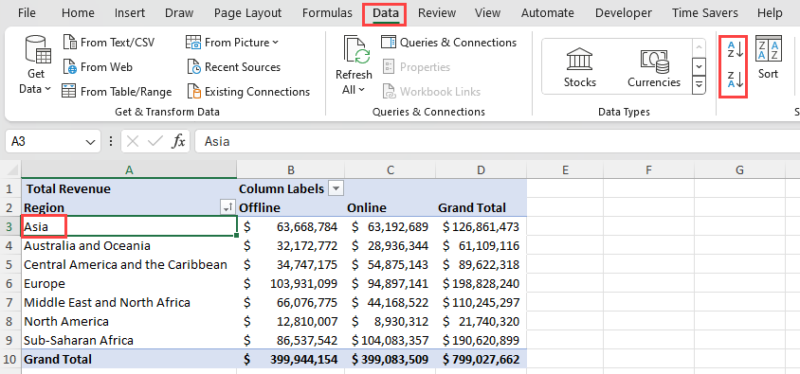Screen dimensions: 800x374
Task: Select the Data ribbon tab
Action: (385, 13)
